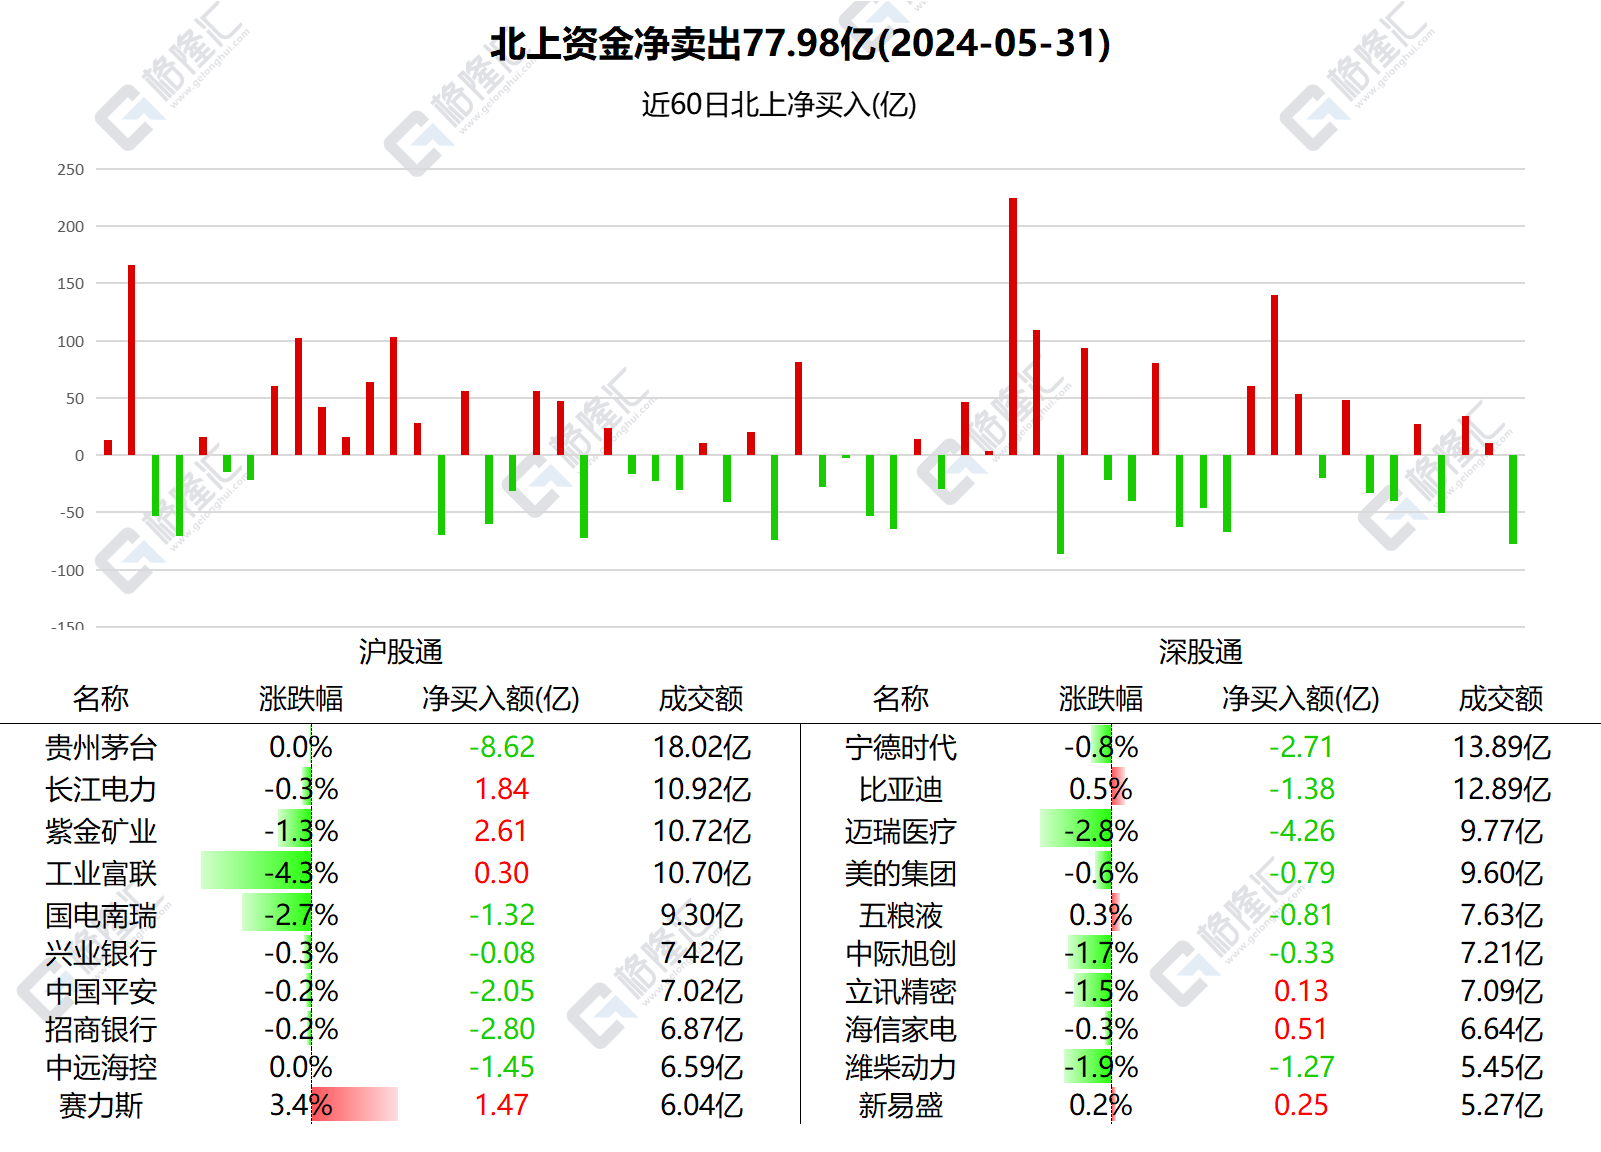Select stock name 迈瑞医疗

901,831
